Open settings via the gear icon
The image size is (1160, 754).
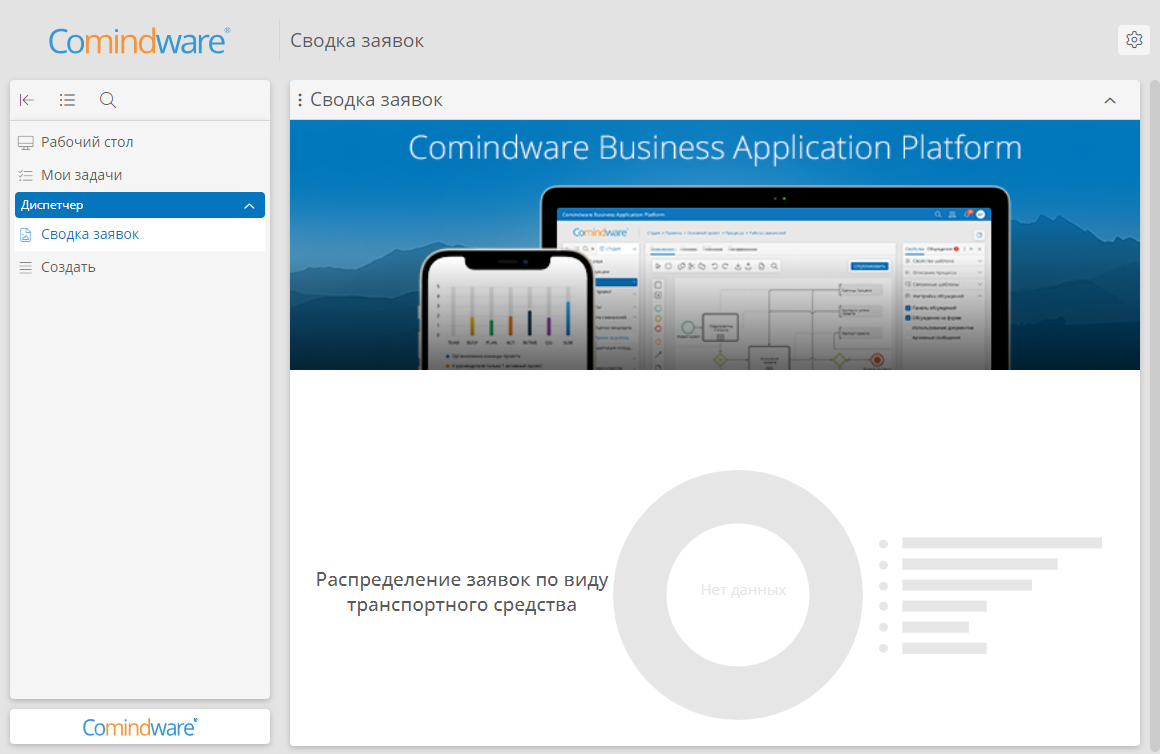(1133, 40)
